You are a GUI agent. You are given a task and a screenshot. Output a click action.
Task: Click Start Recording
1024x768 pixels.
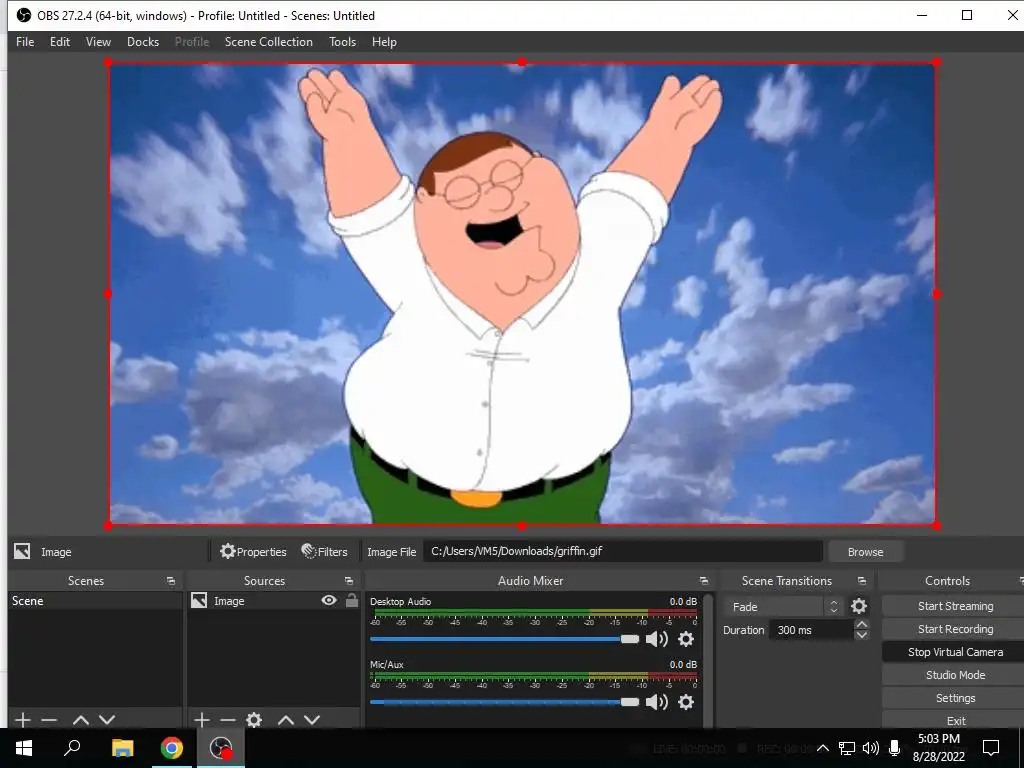click(955, 629)
